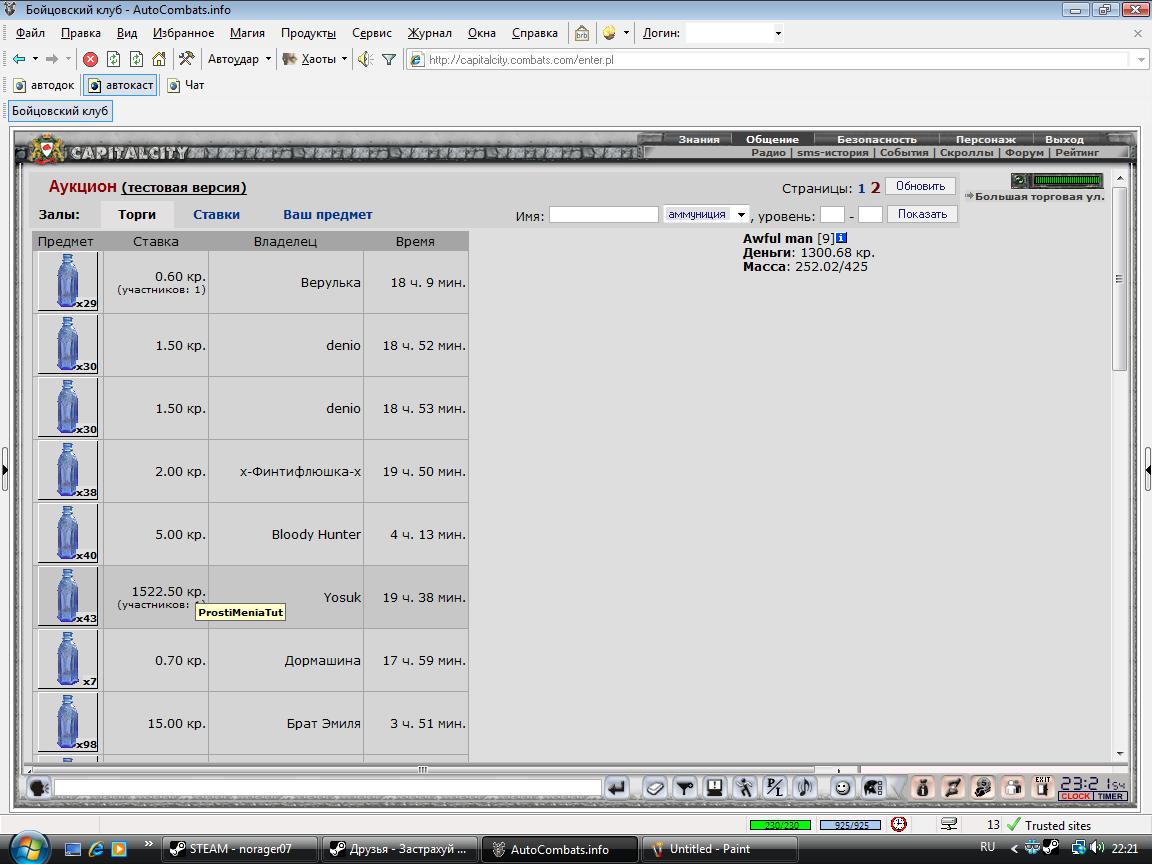This screenshot has width=1152, height=864.
Task: Click the blue 925/925 mana bar
Action: (x=850, y=825)
